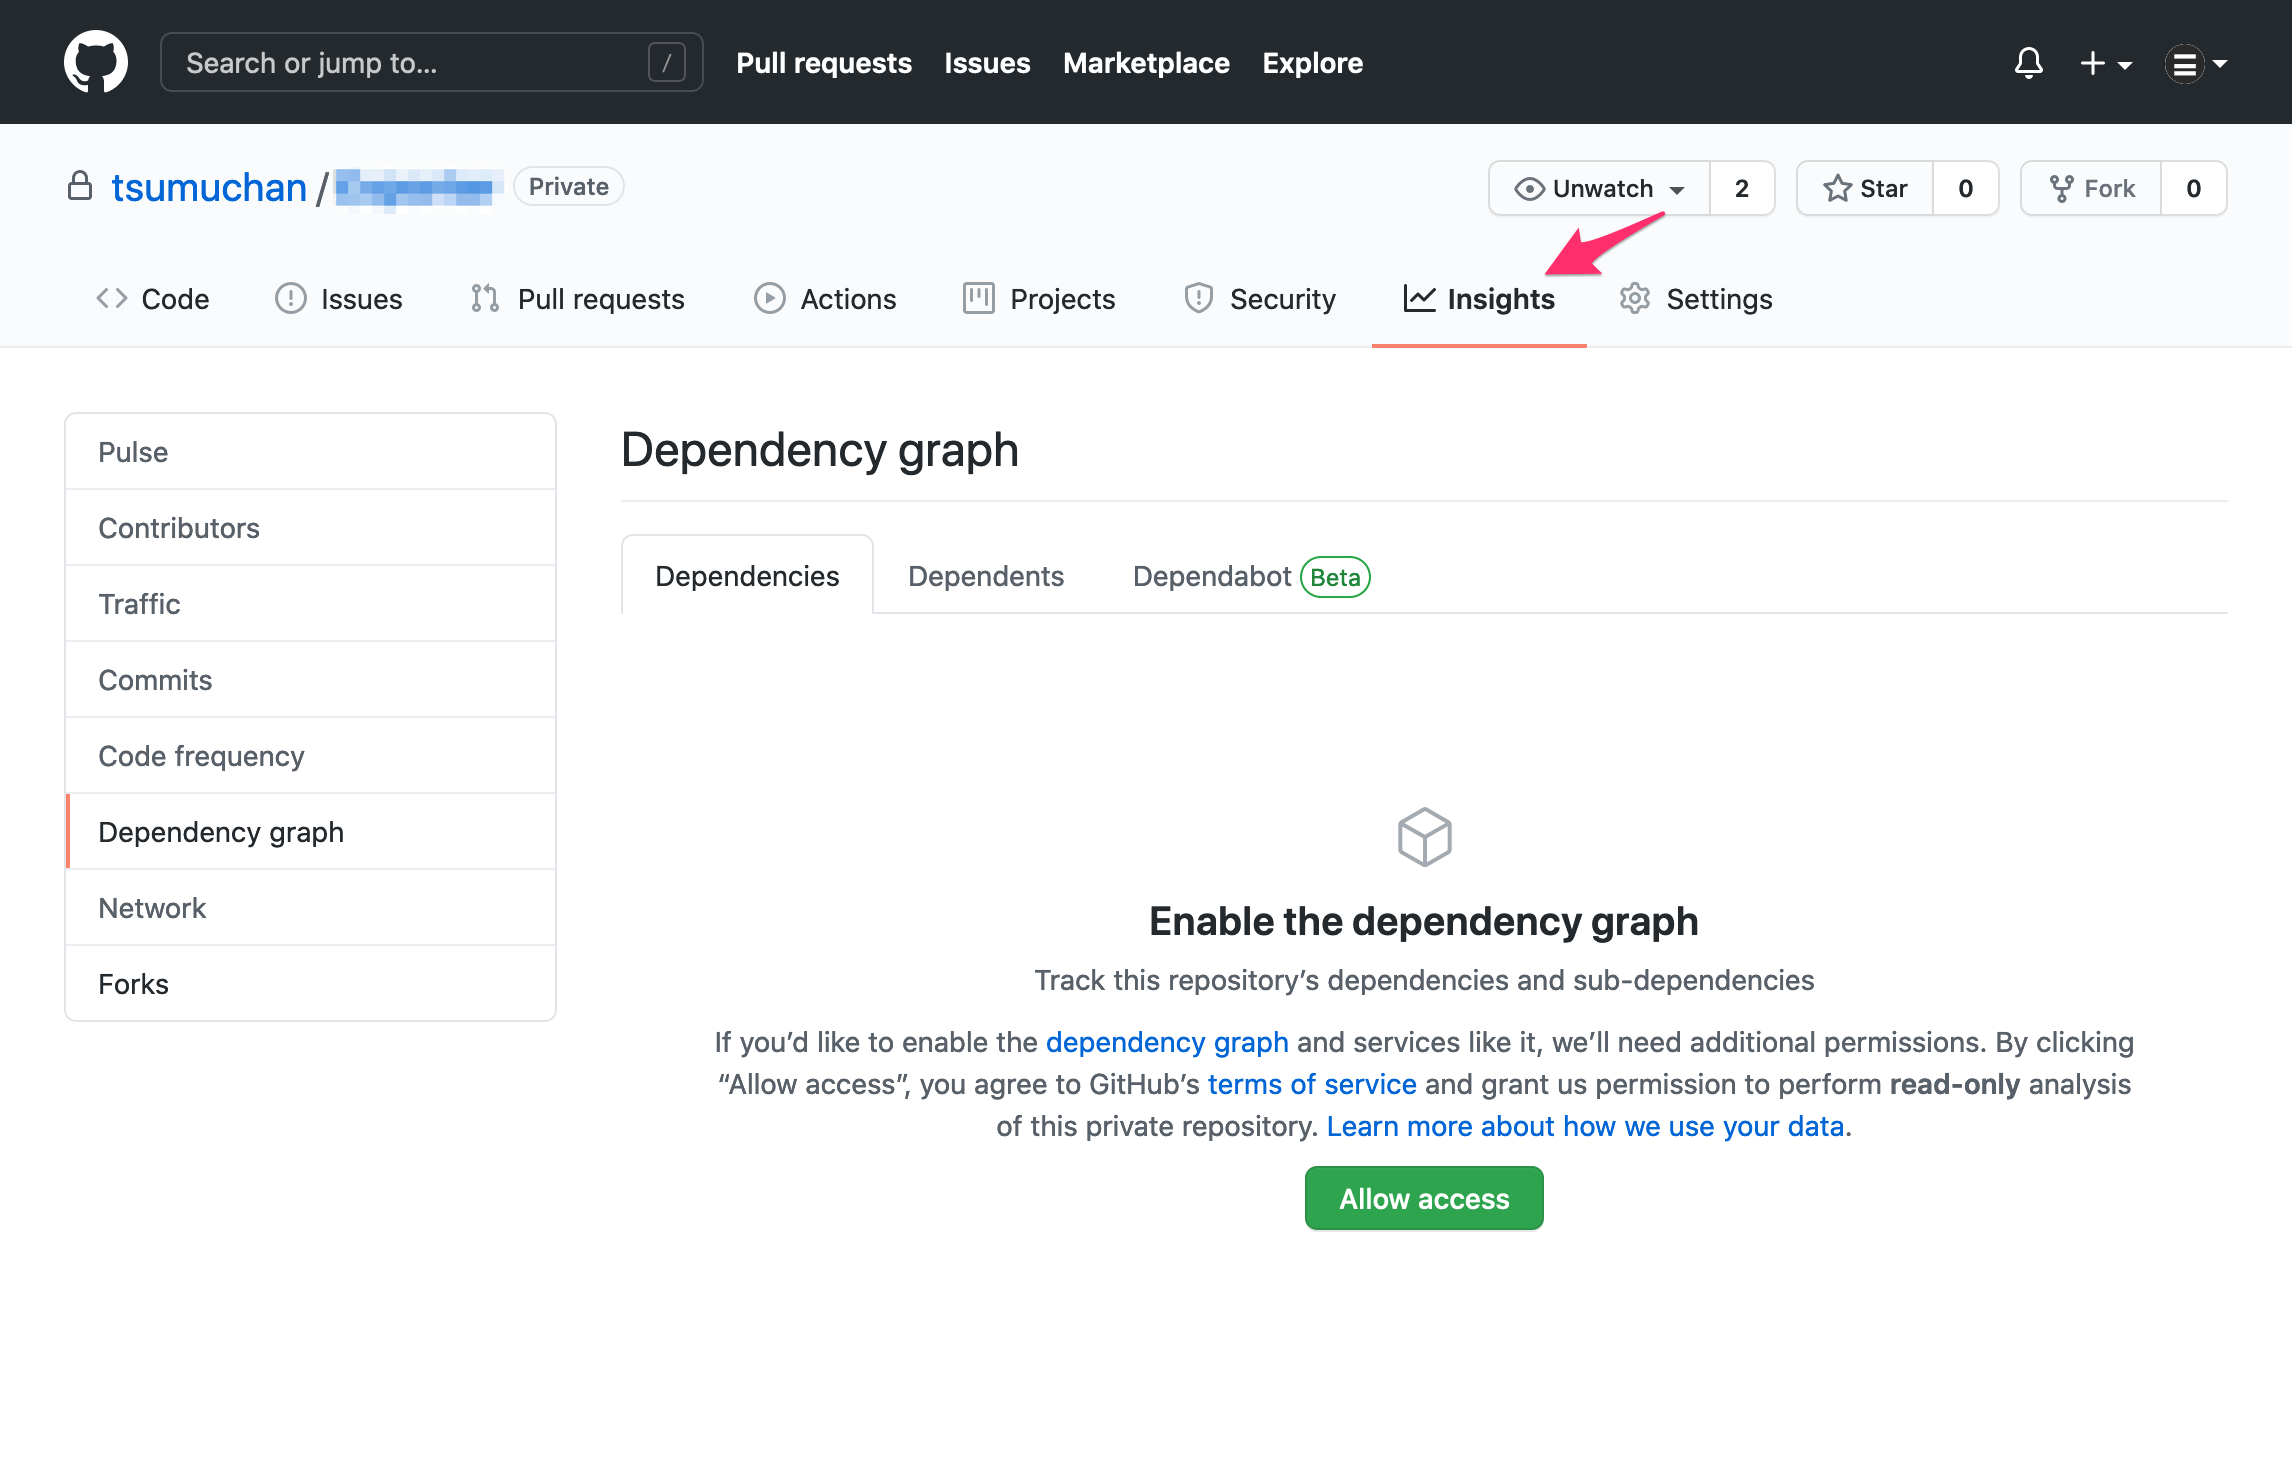Click the green Allow access button
This screenshot has width=2292, height=1462.
[x=1424, y=1198]
